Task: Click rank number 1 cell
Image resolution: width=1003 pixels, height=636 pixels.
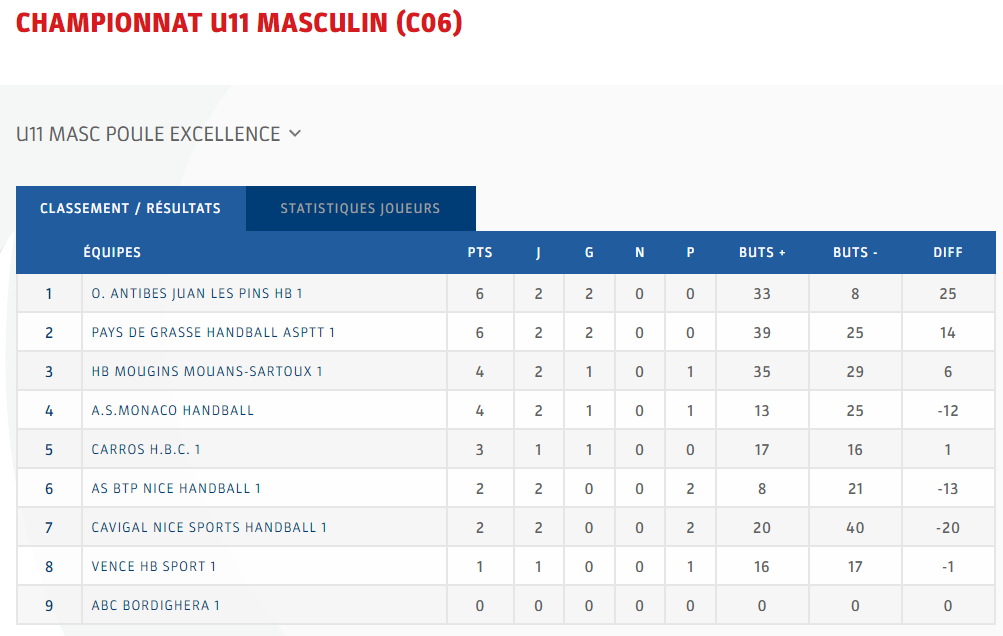Action: click(x=49, y=294)
